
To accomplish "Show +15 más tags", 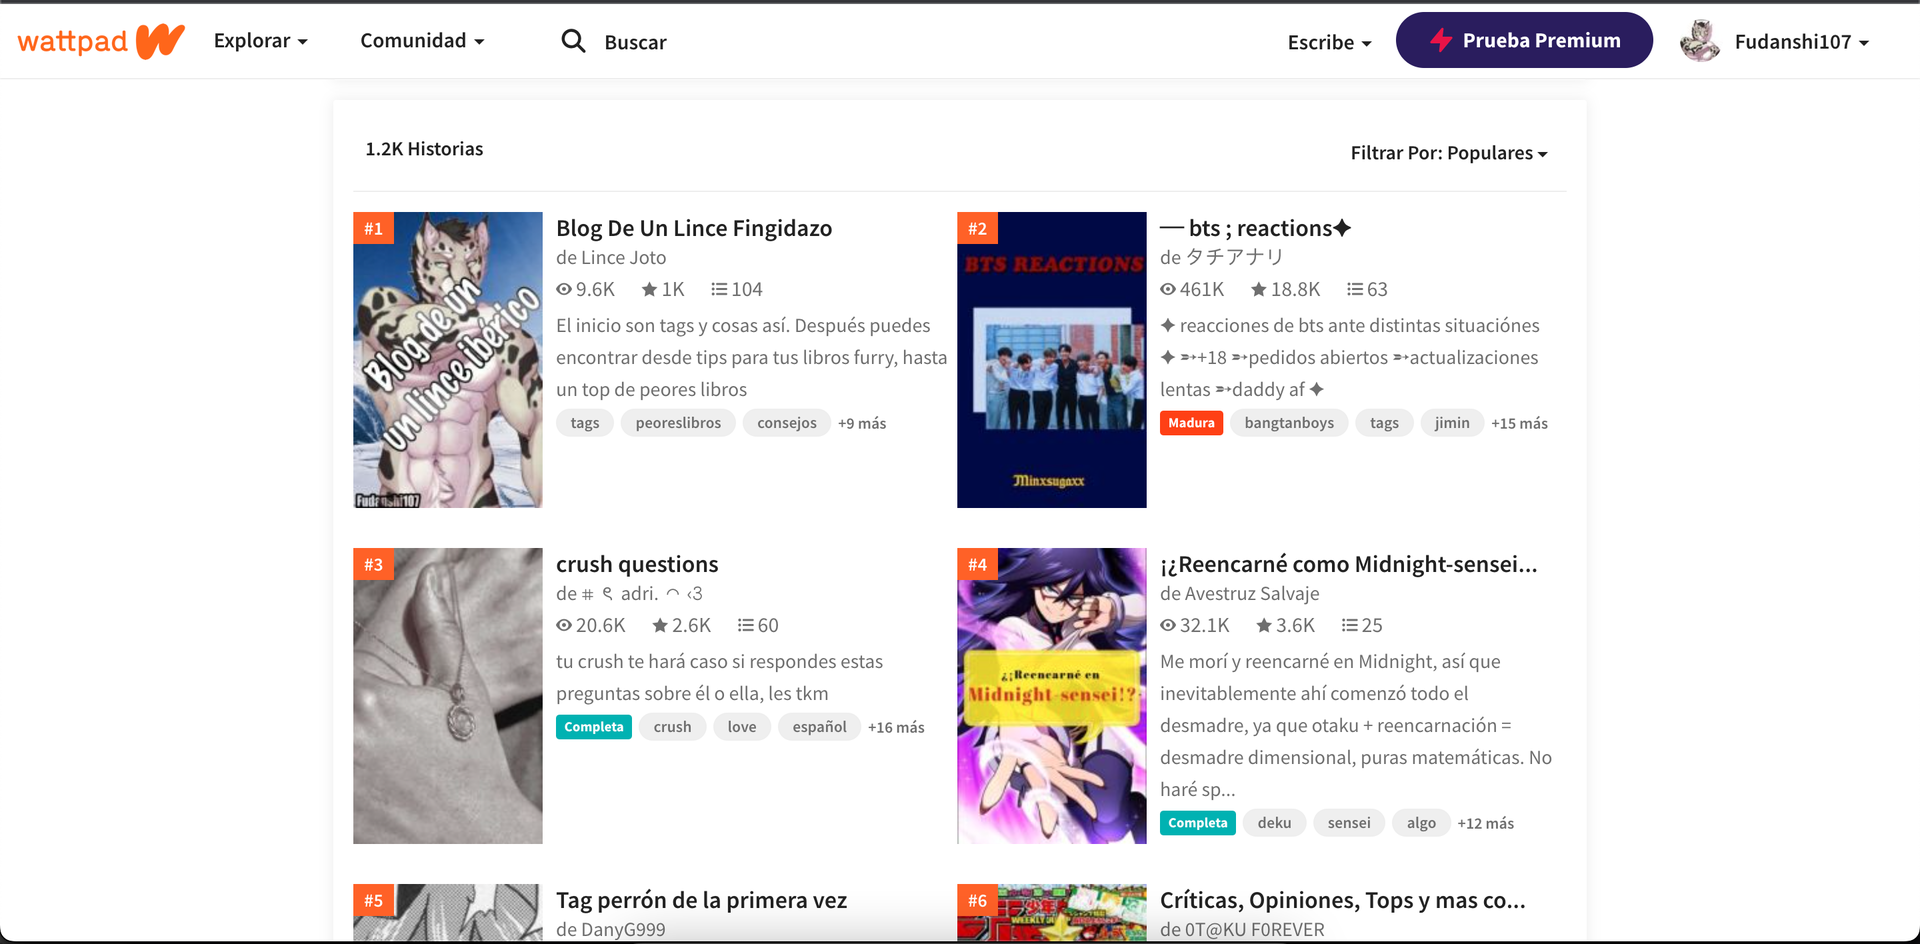I will click(x=1519, y=423).
